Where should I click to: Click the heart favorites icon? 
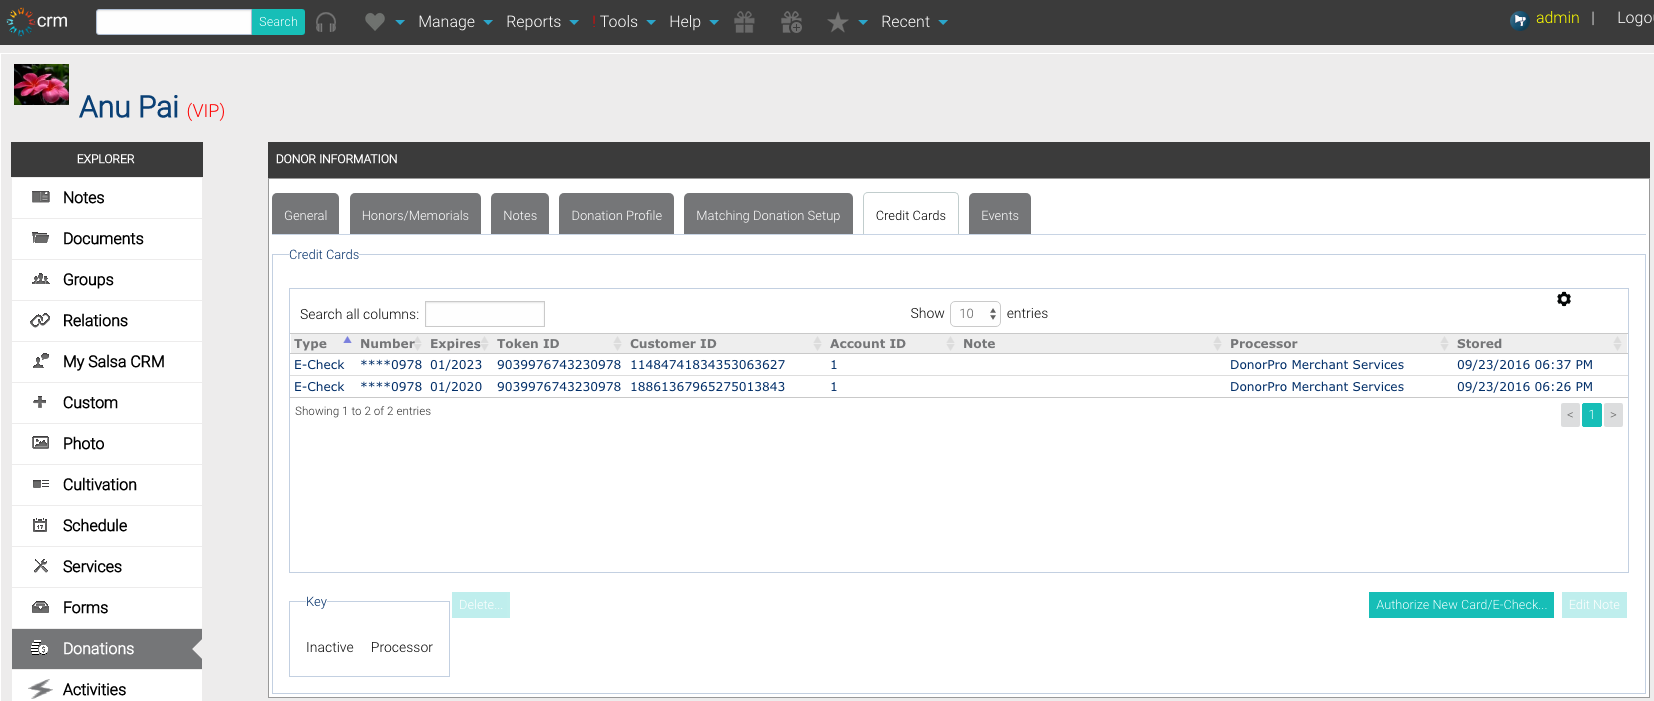[375, 21]
